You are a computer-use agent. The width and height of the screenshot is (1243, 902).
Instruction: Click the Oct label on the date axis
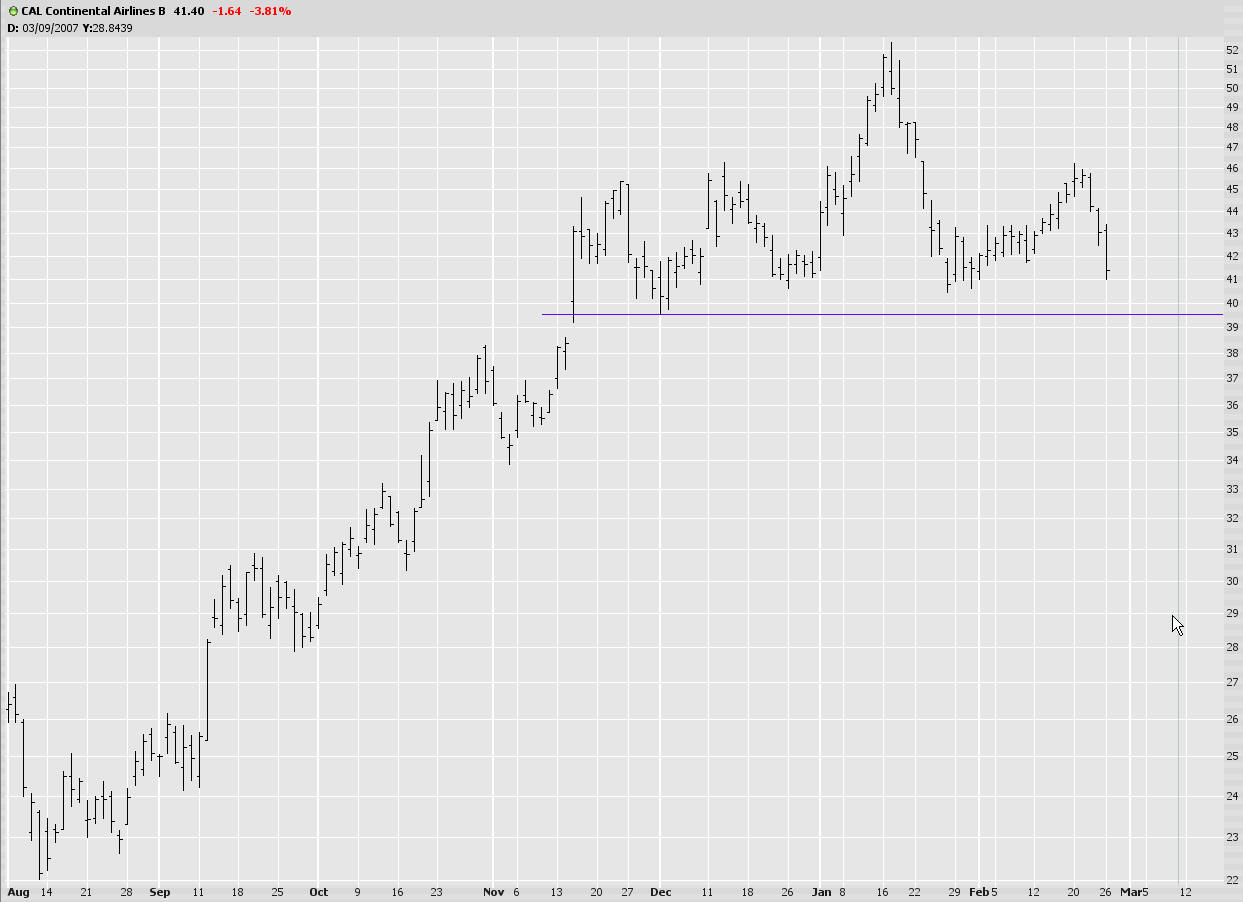pos(319,891)
